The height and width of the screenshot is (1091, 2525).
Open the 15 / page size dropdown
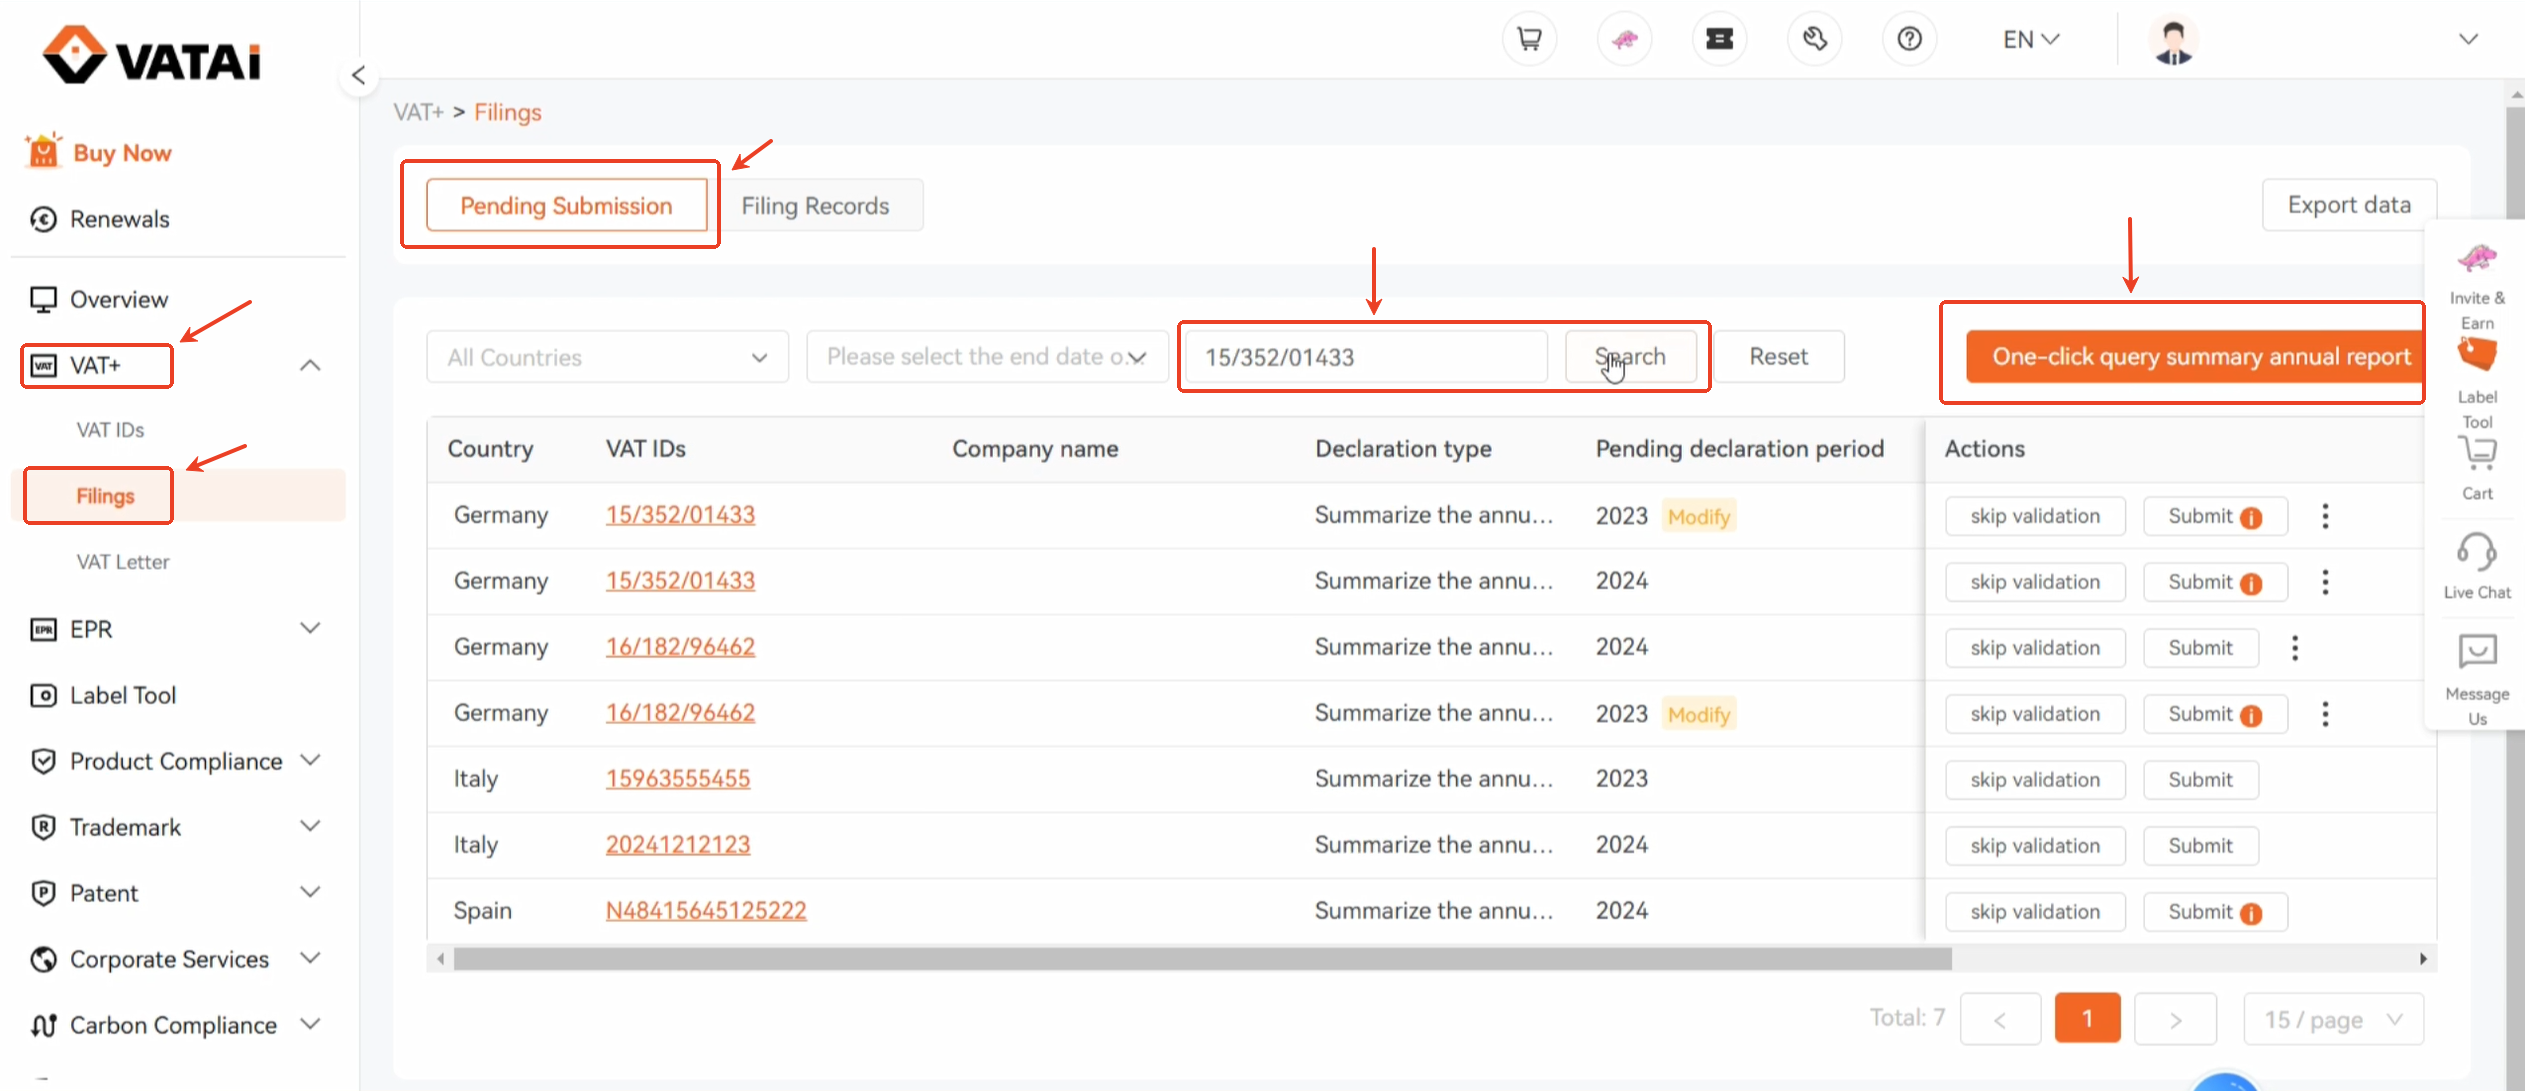coord(2333,1019)
